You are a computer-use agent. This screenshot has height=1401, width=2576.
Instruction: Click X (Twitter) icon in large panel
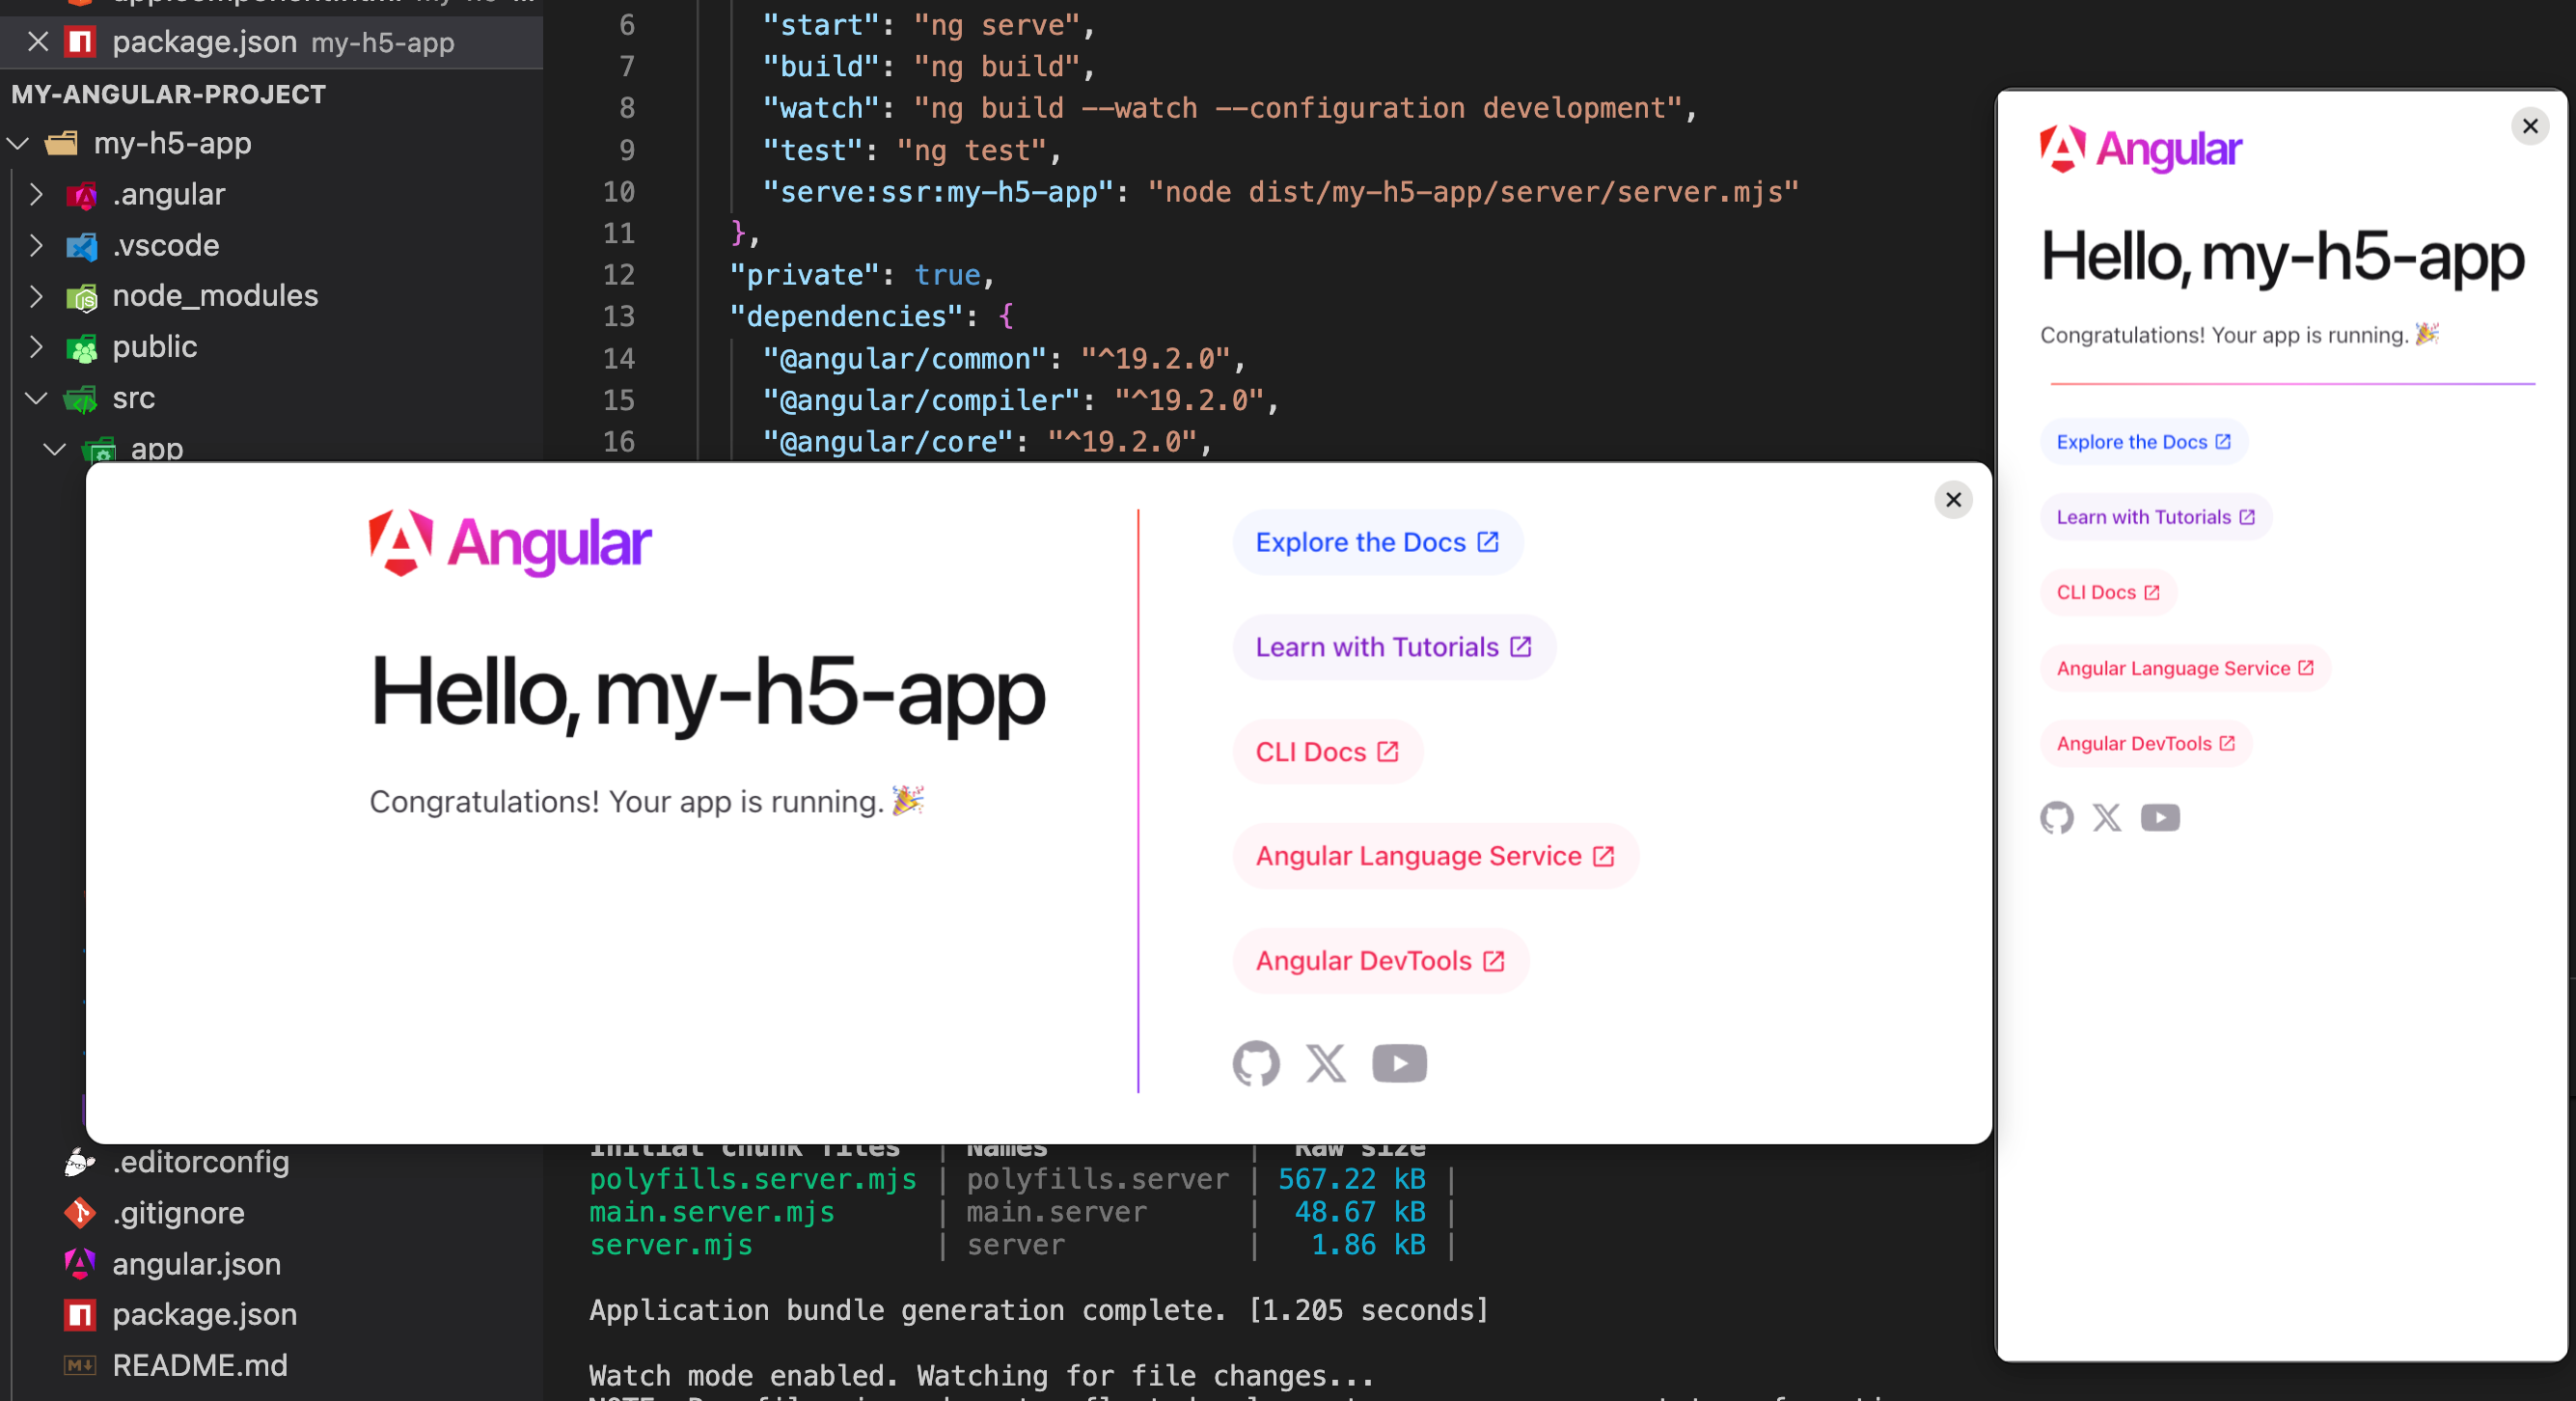(1326, 1063)
